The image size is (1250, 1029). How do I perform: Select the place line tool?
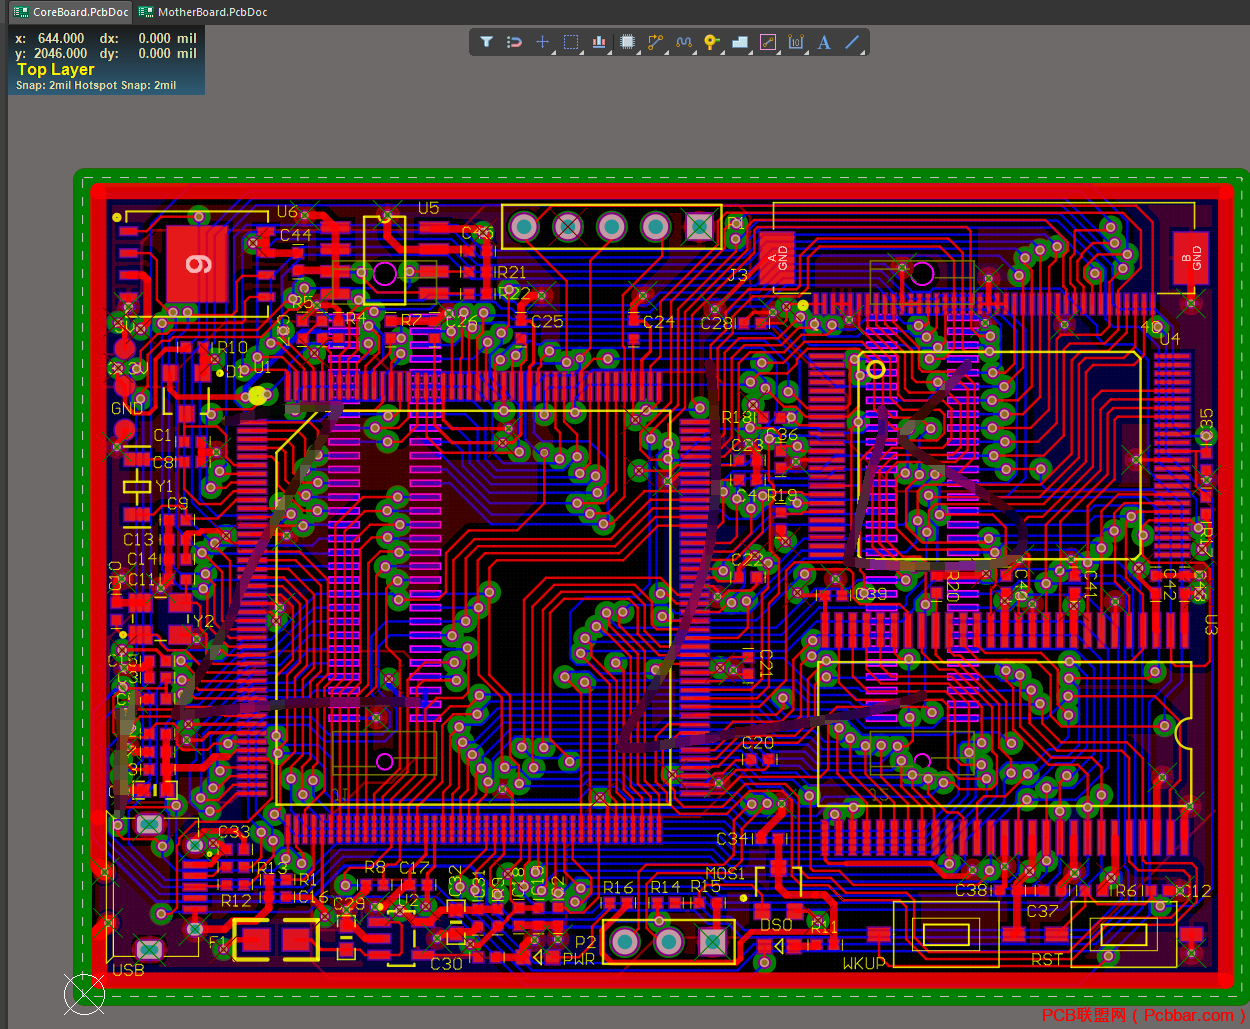pos(852,42)
